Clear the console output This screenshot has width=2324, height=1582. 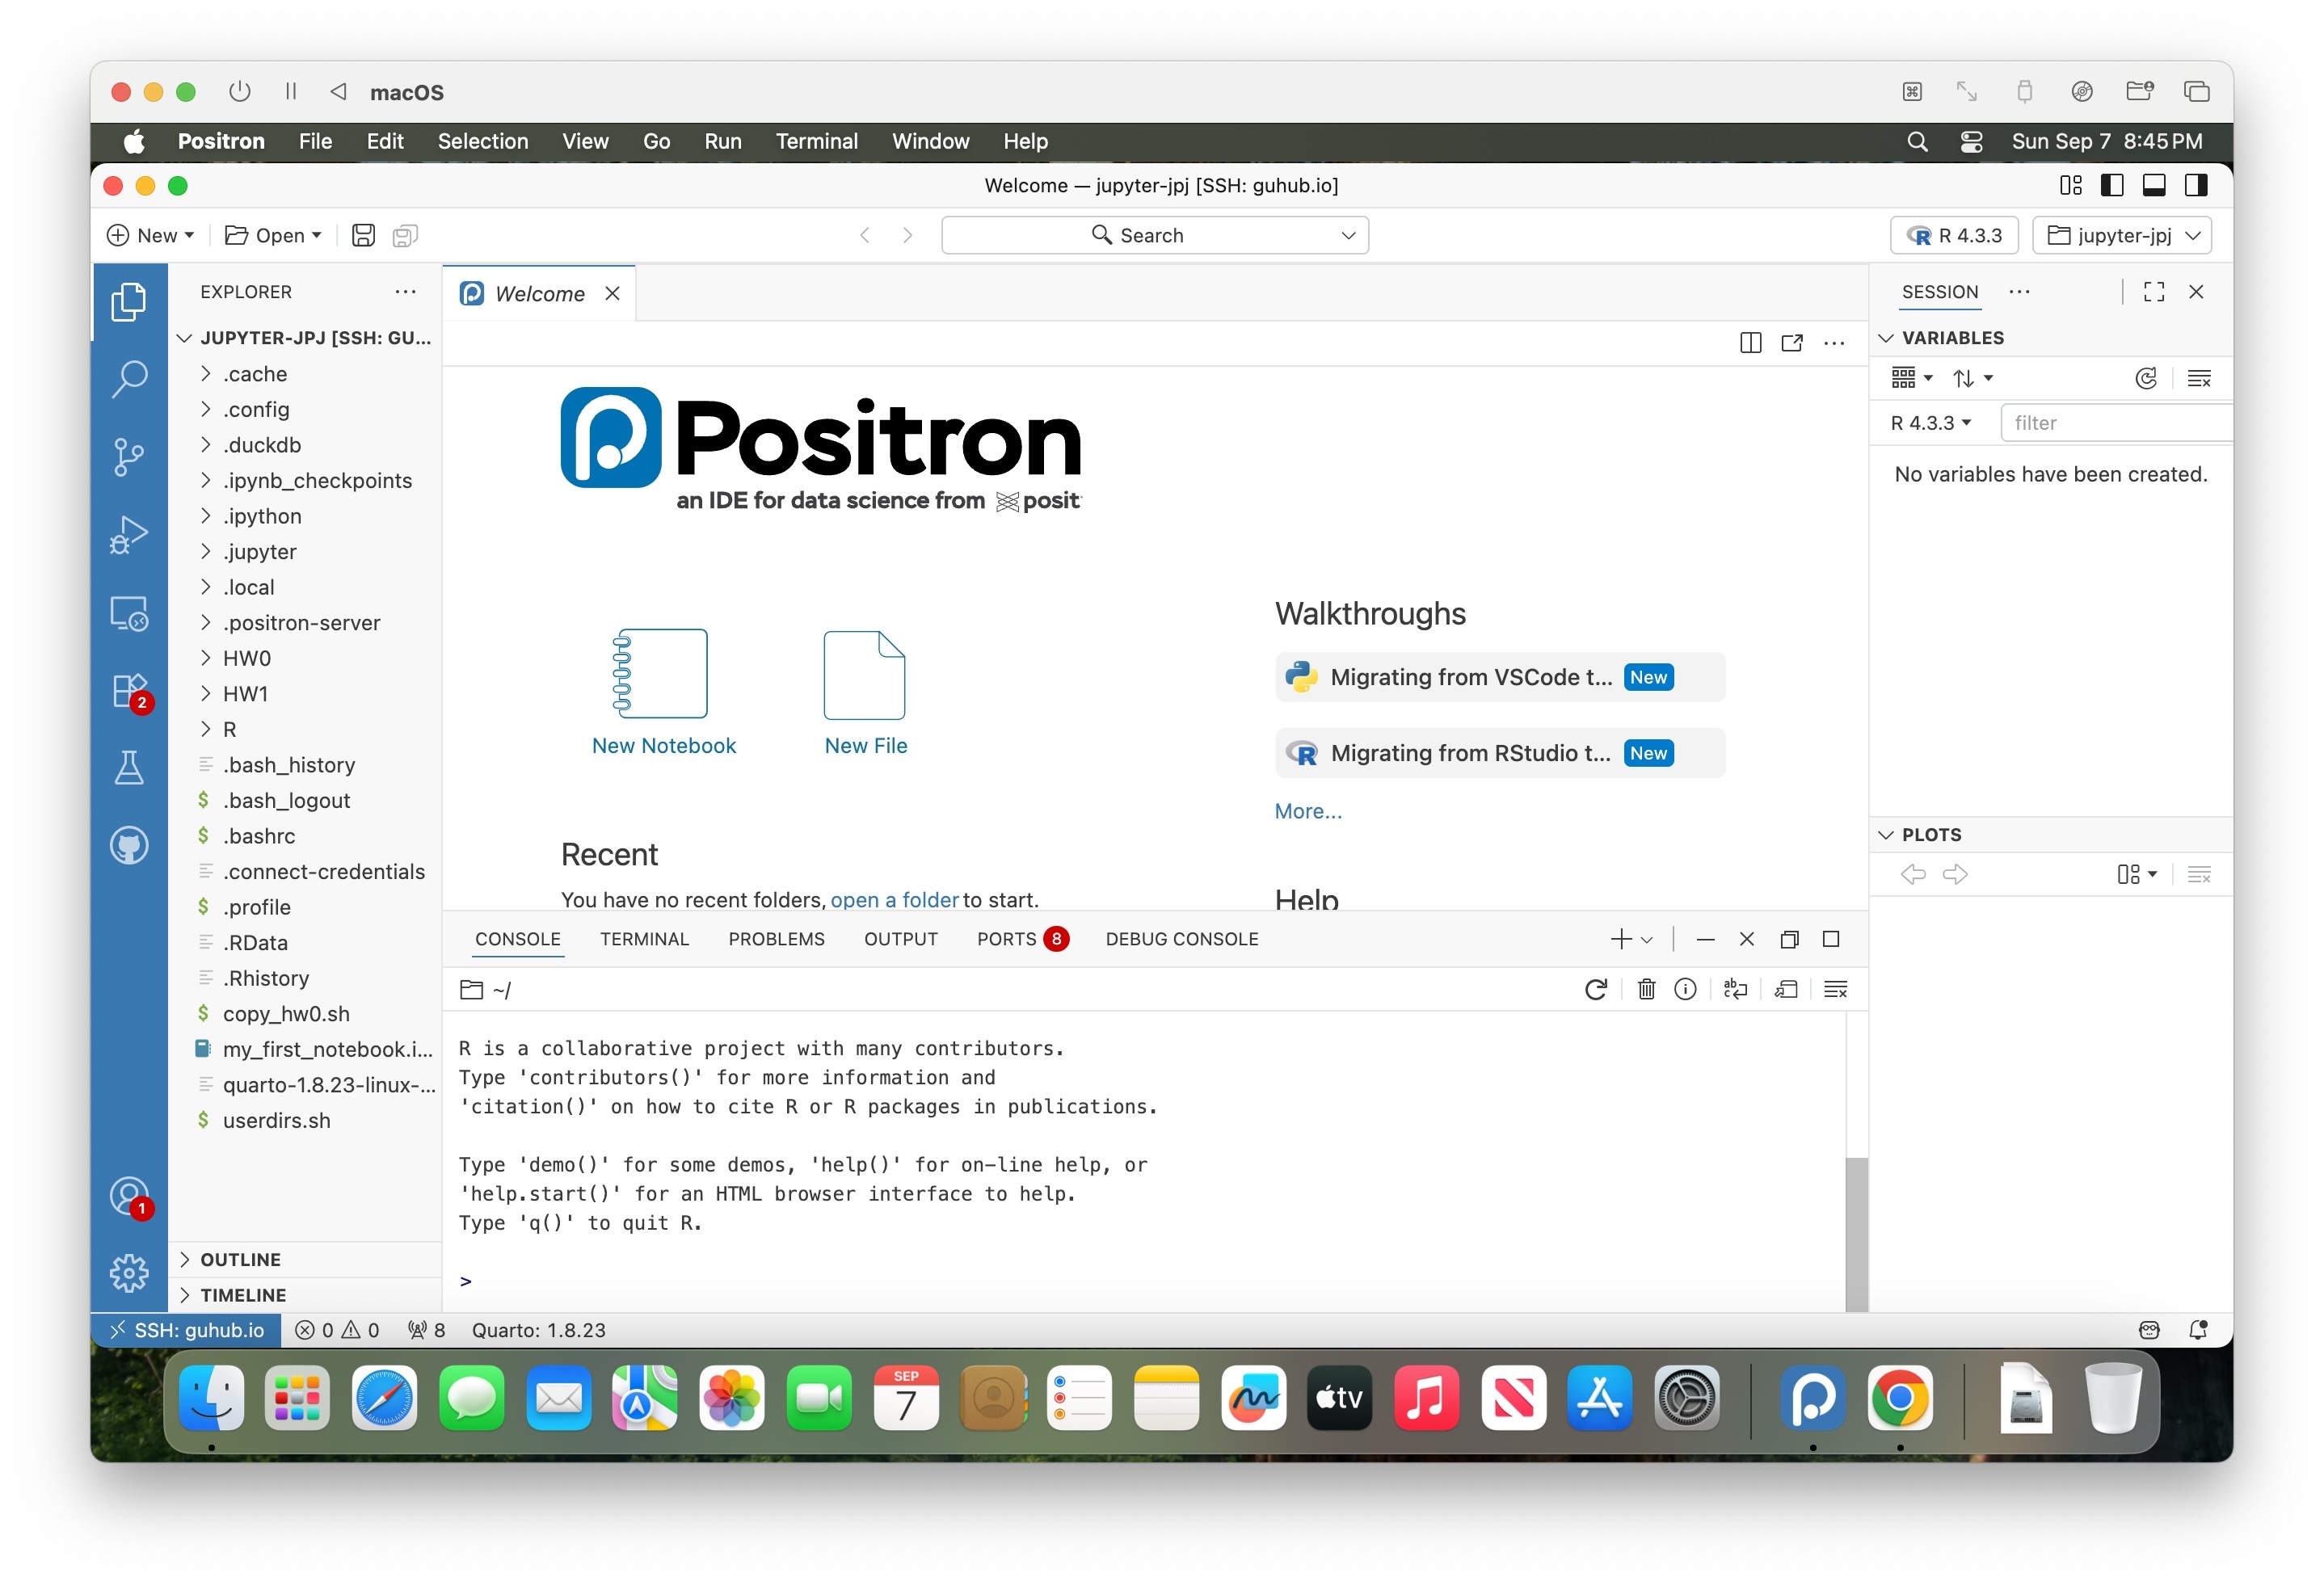pos(1835,989)
